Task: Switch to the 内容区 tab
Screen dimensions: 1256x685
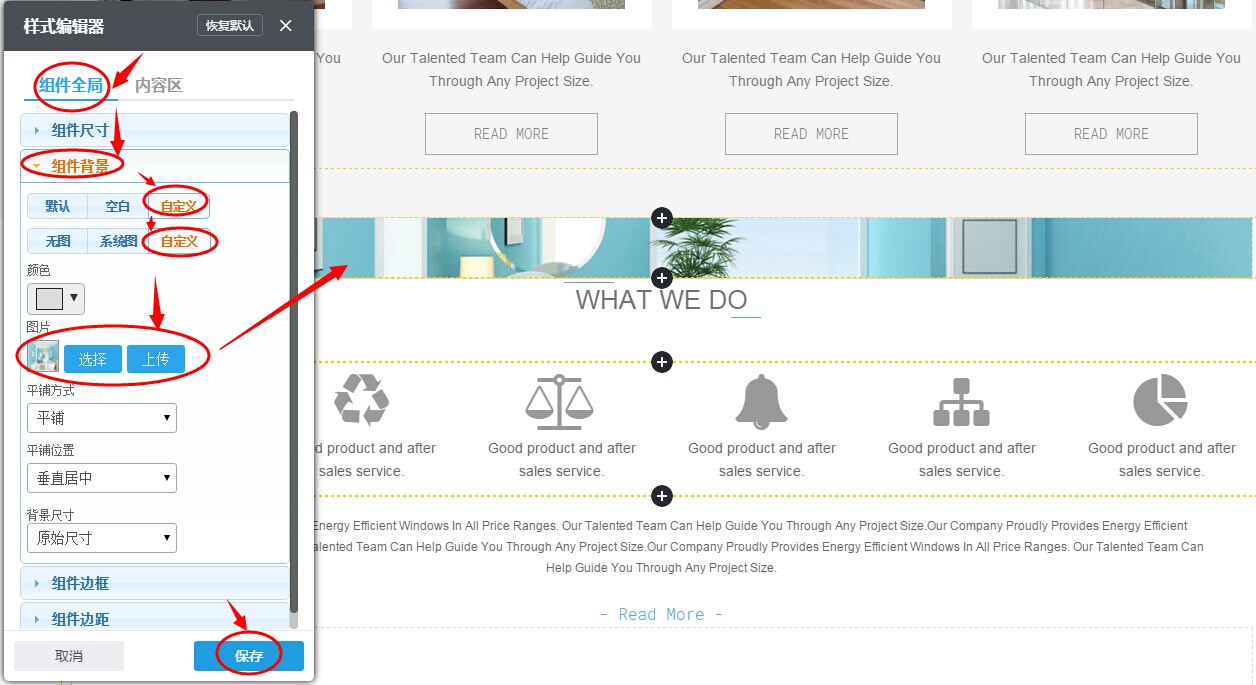Action: click(159, 85)
